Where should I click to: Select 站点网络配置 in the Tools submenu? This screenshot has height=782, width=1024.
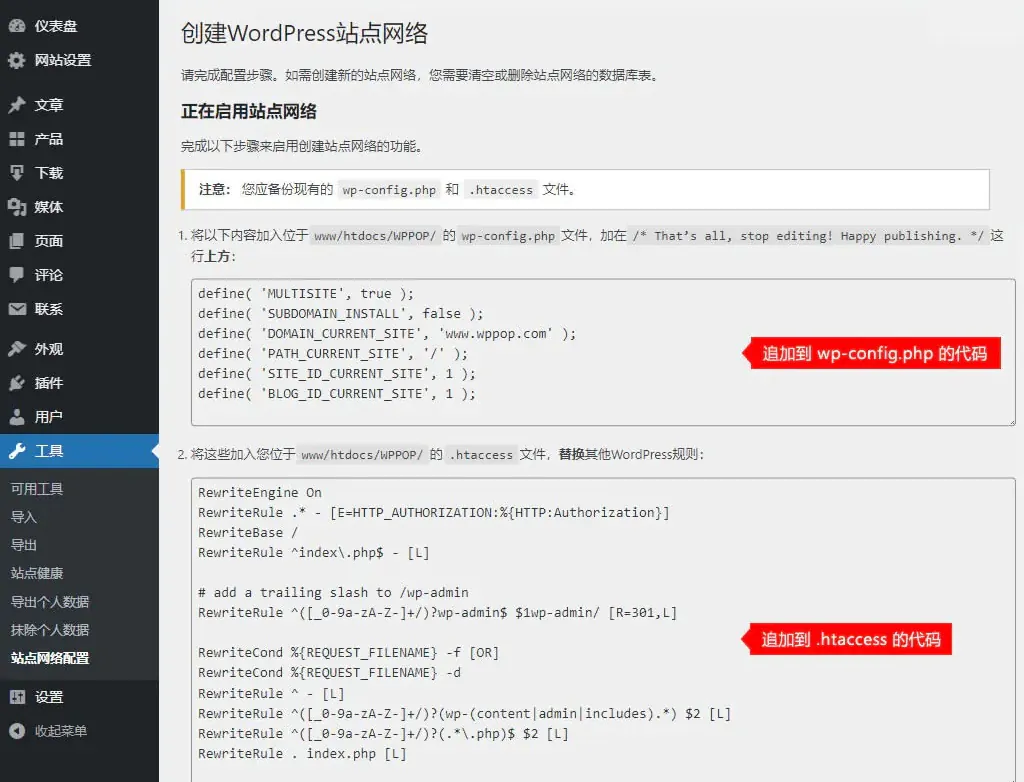[x=48, y=659]
